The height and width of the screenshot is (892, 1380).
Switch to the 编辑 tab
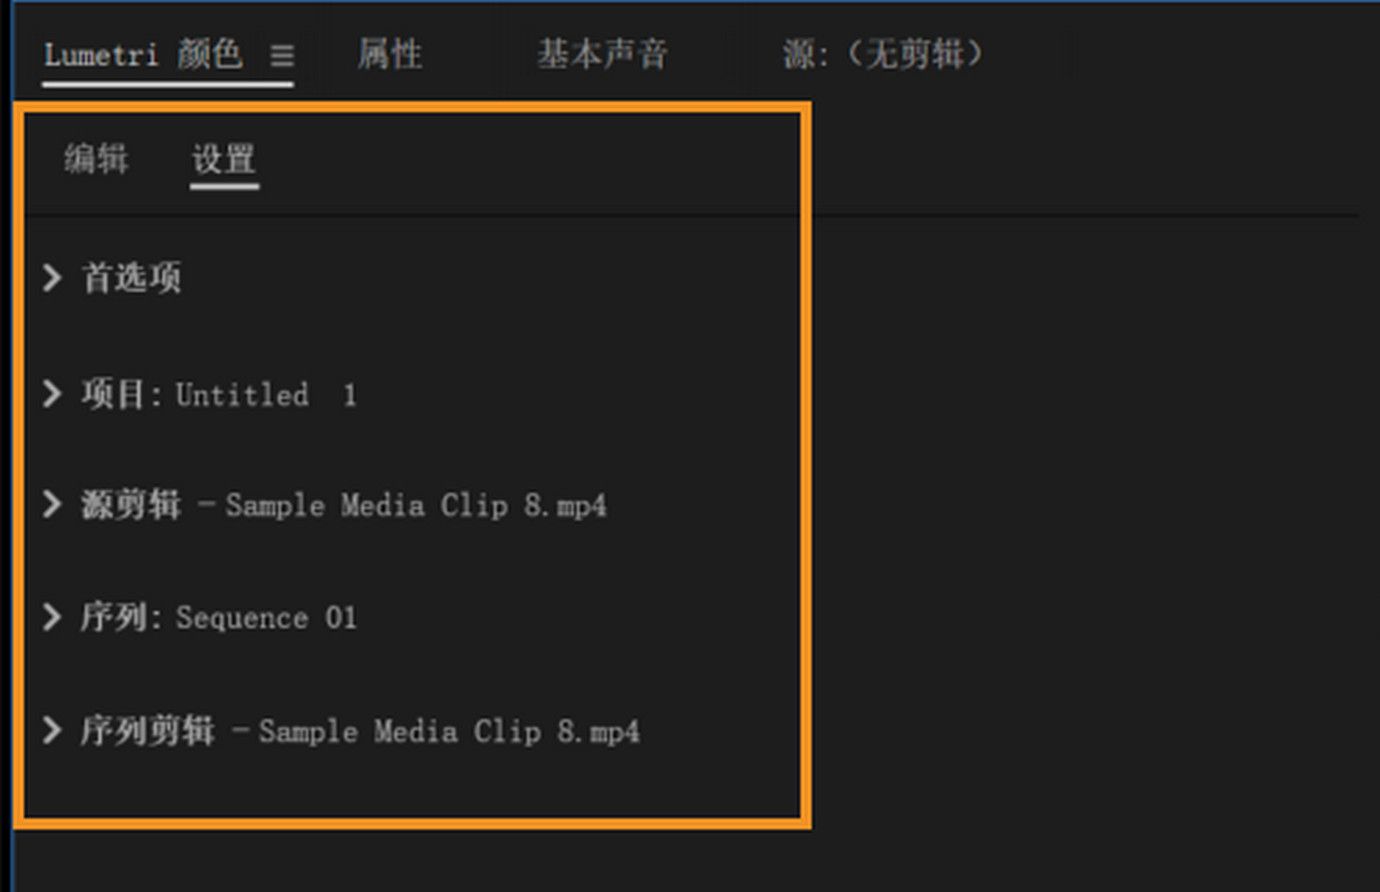point(97,159)
